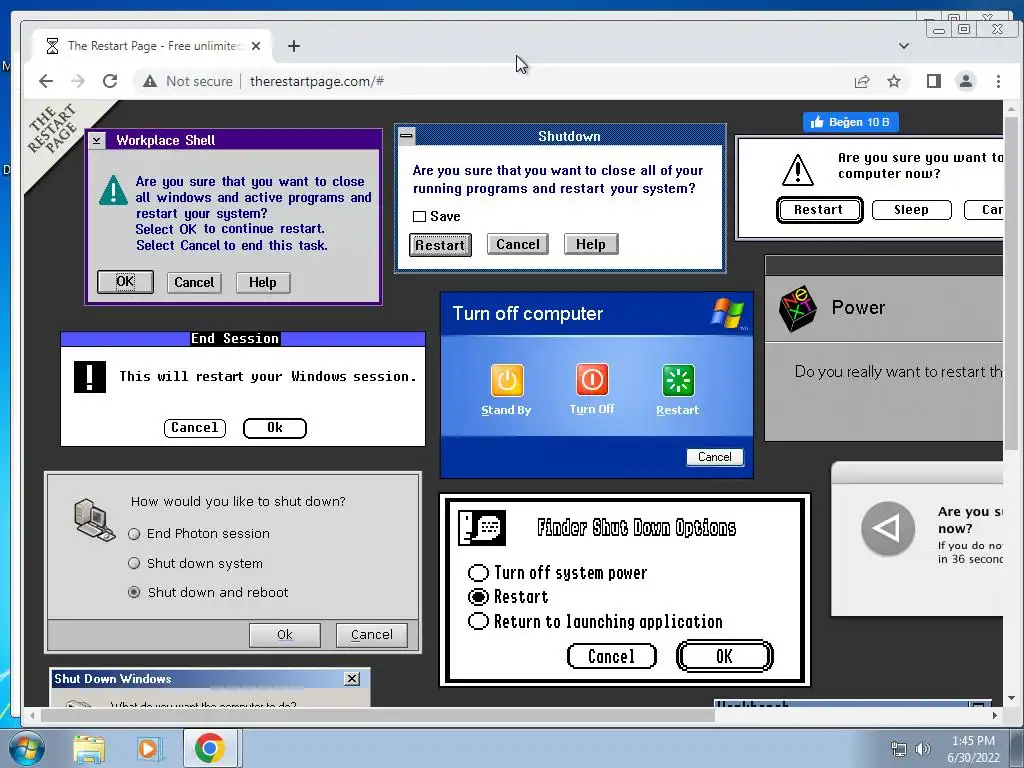The width and height of the screenshot is (1024, 768).
Task: Click Ok in the Photon shutdown dialog
Action: click(x=285, y=635)
